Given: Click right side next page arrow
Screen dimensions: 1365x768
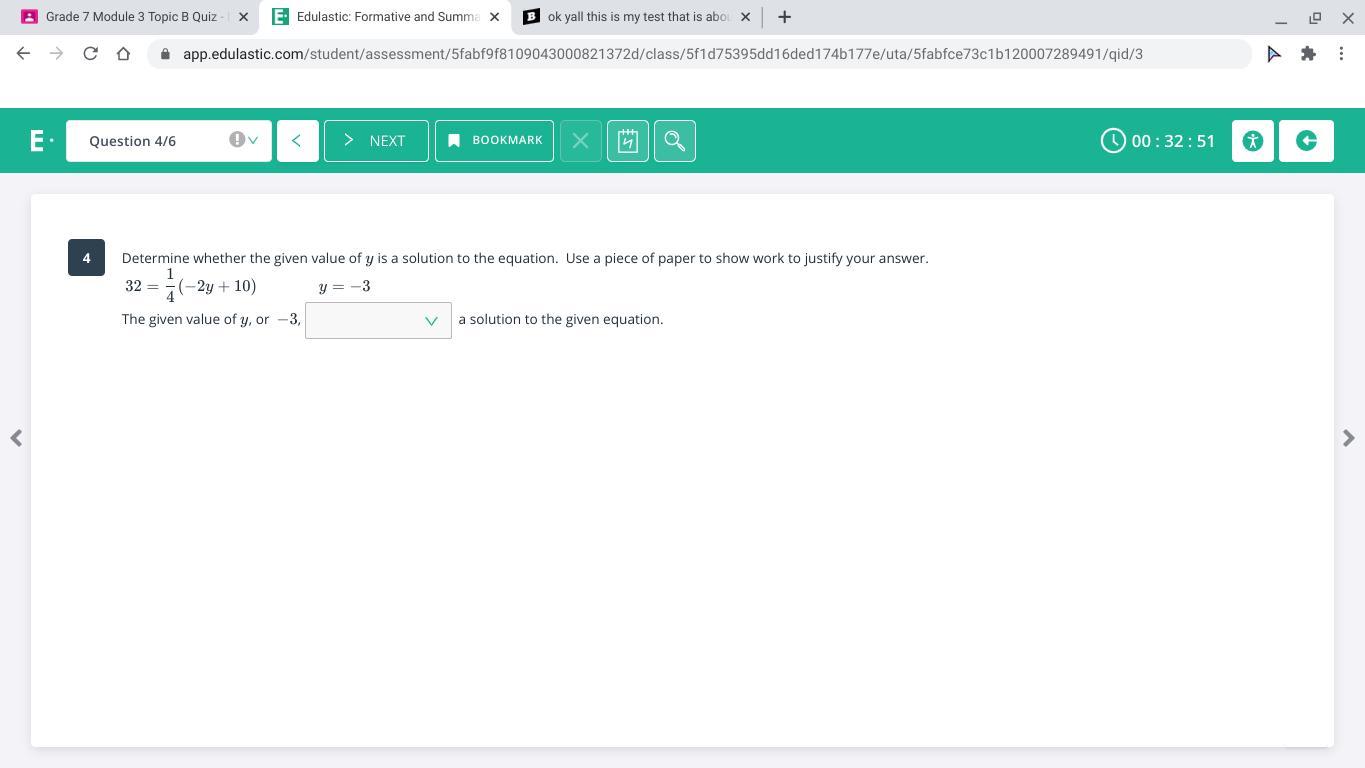Looking at the screenshot, I should 1349,438.
